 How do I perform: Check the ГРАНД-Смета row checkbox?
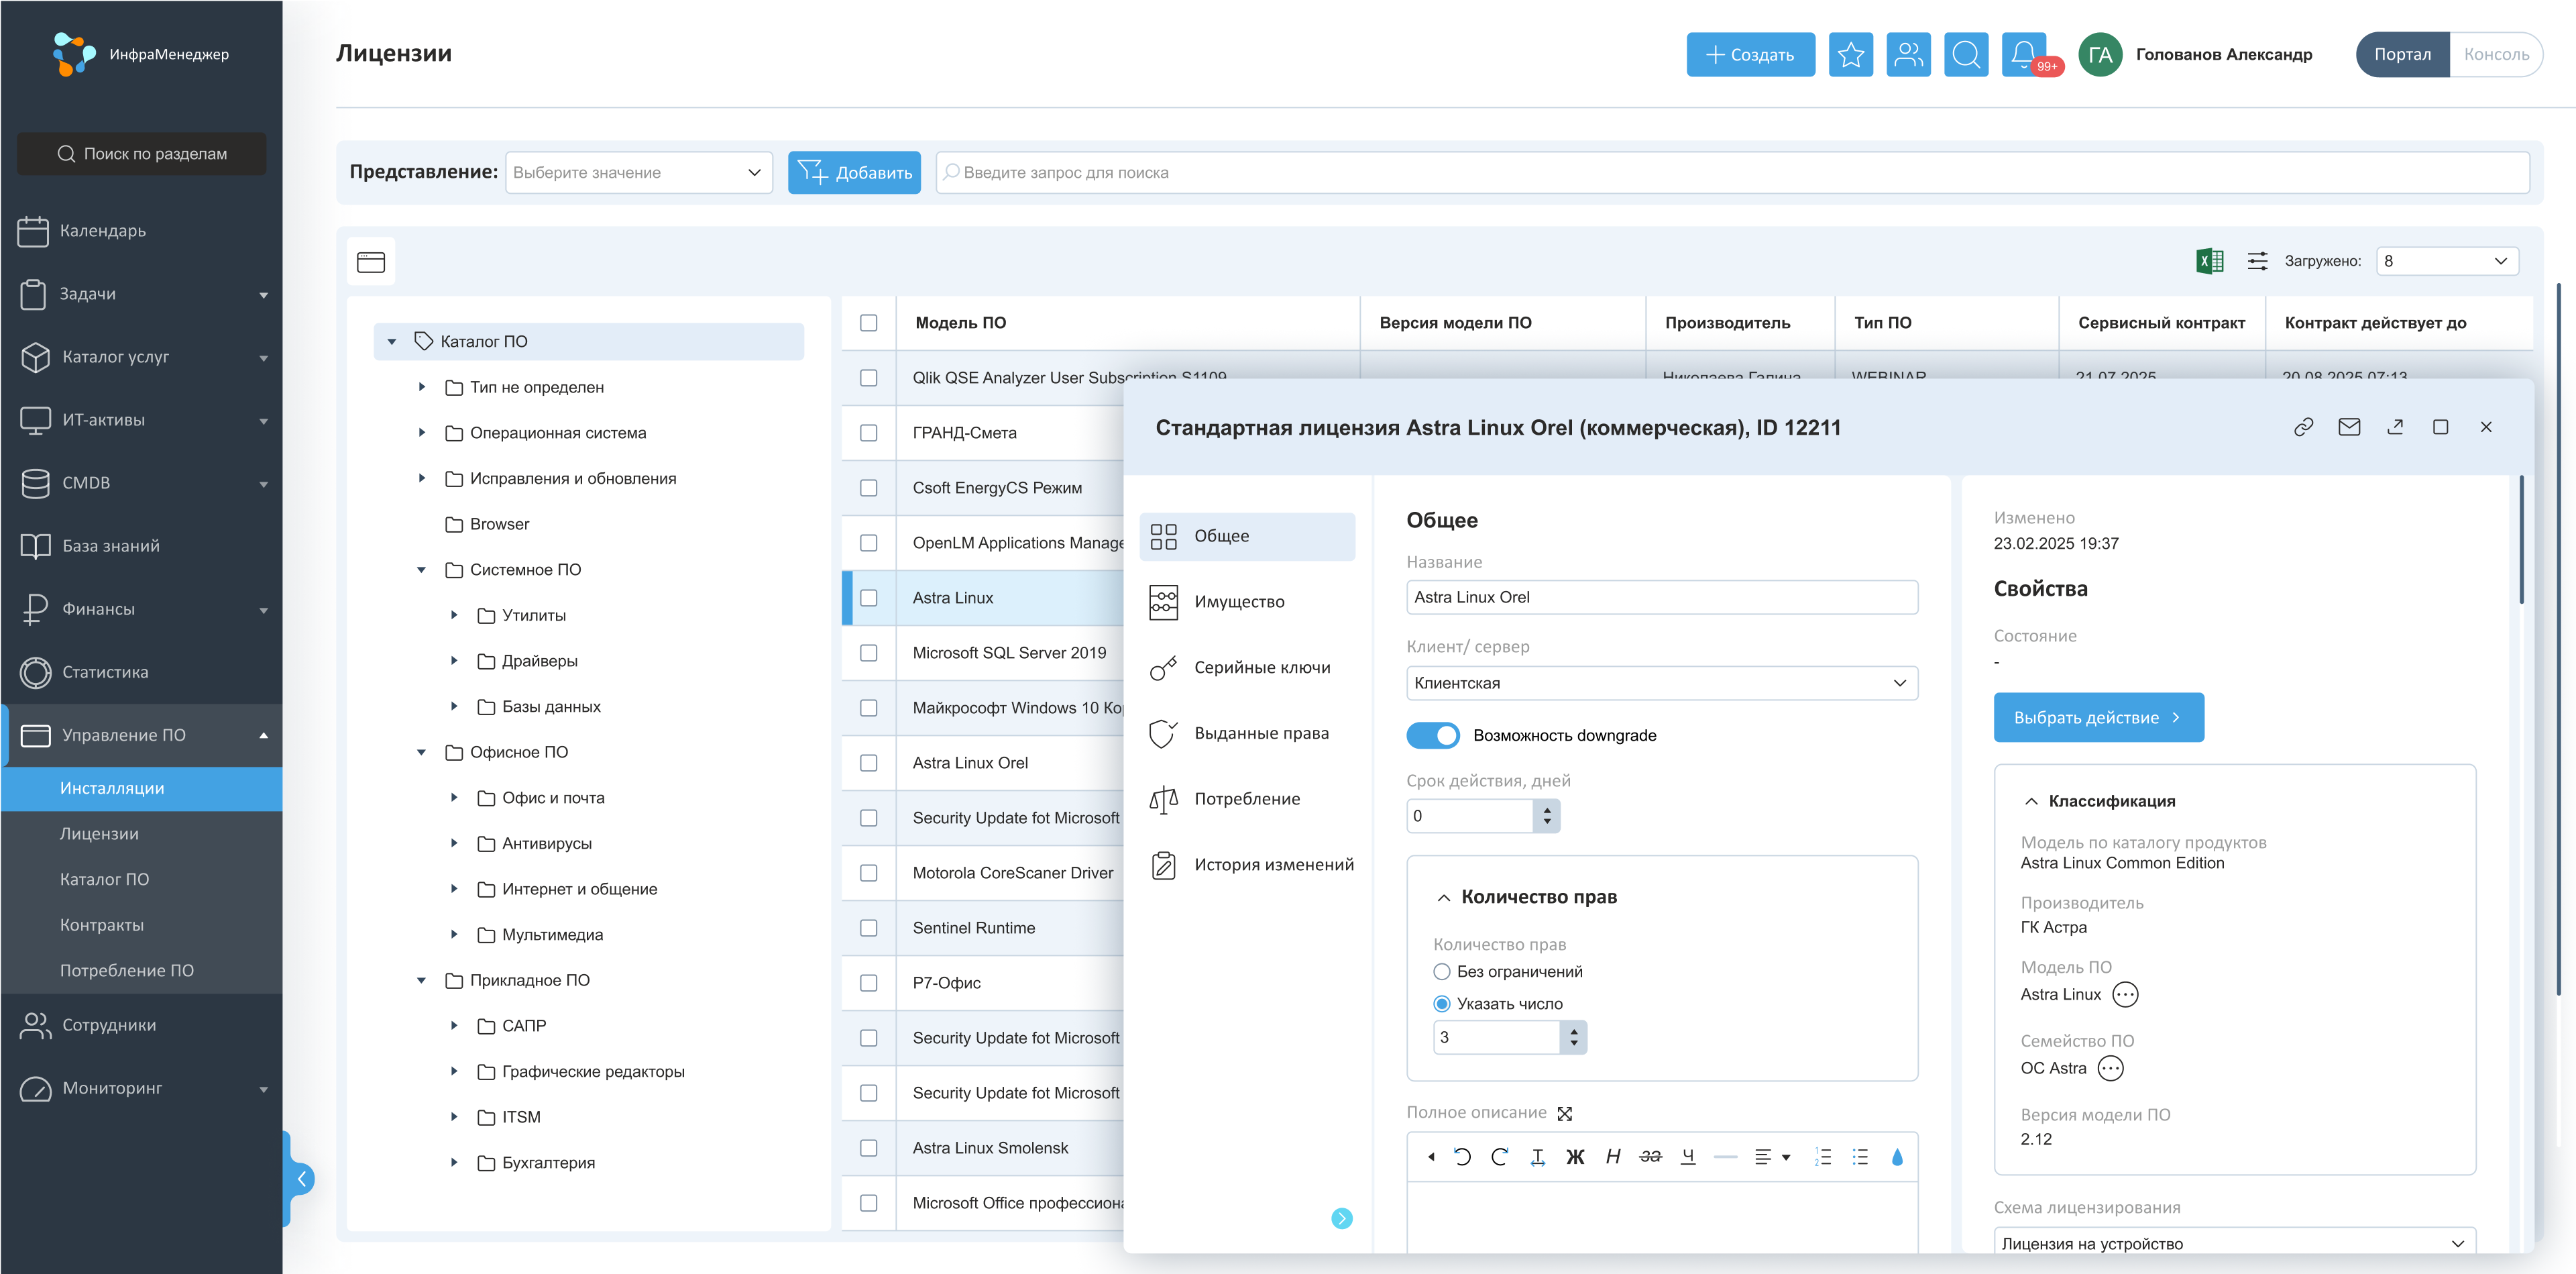[x=868, y=433]
